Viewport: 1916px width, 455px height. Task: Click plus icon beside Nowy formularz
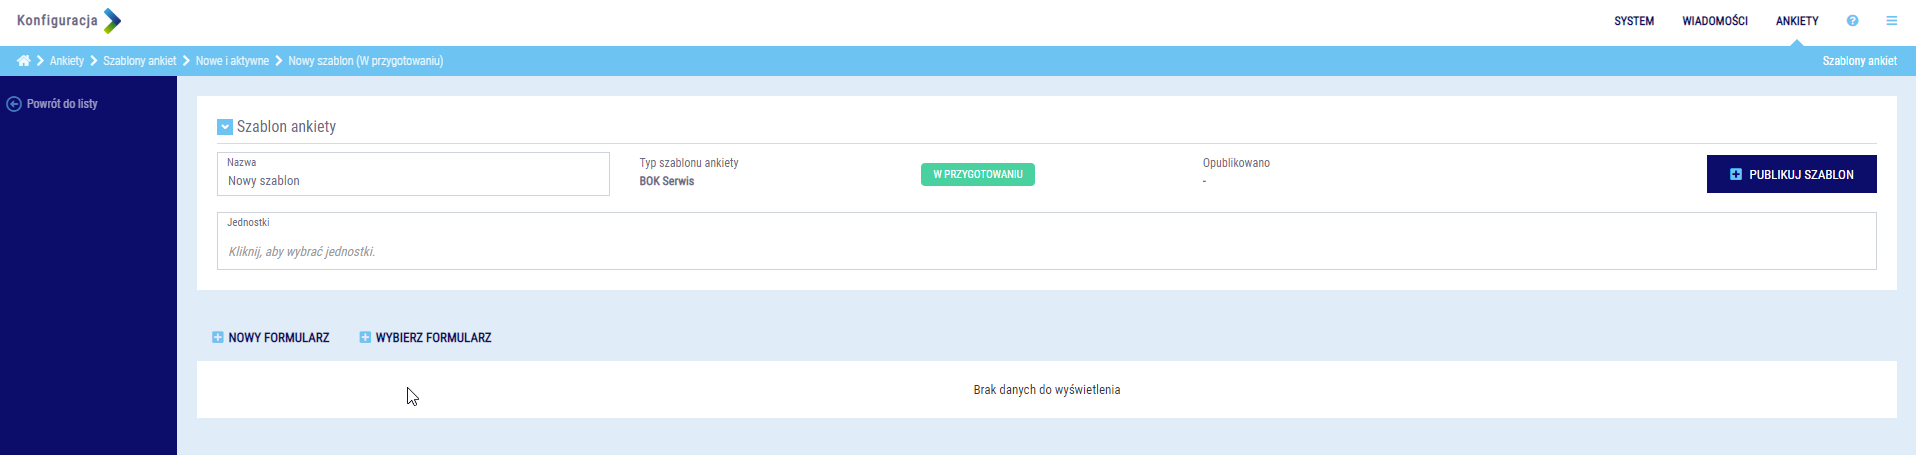218,338
